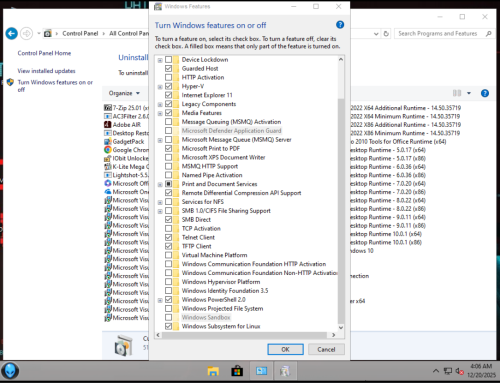Uncheck the Telnet Client checkbox
This screenshot has height=383, width=500.
click(169, 237)
